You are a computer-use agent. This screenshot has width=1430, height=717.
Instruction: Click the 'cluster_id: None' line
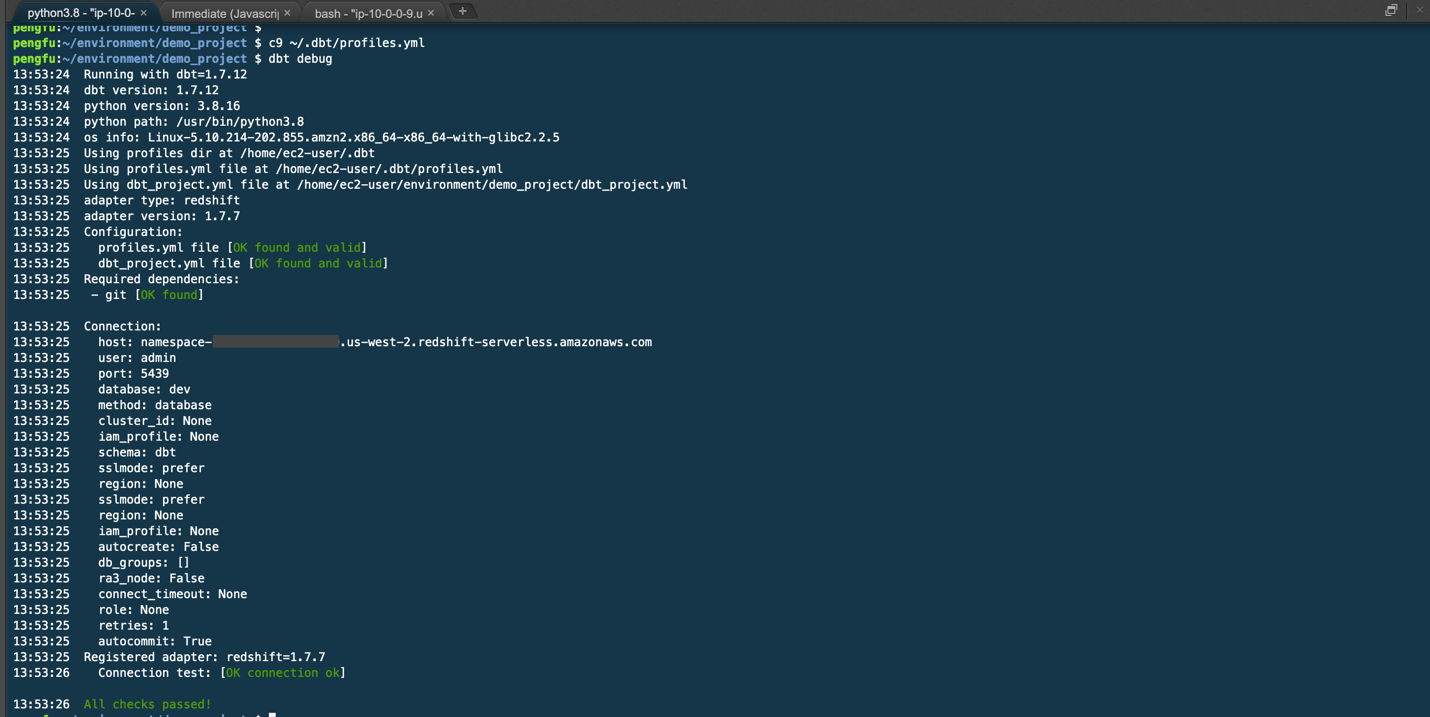point(155,421)
